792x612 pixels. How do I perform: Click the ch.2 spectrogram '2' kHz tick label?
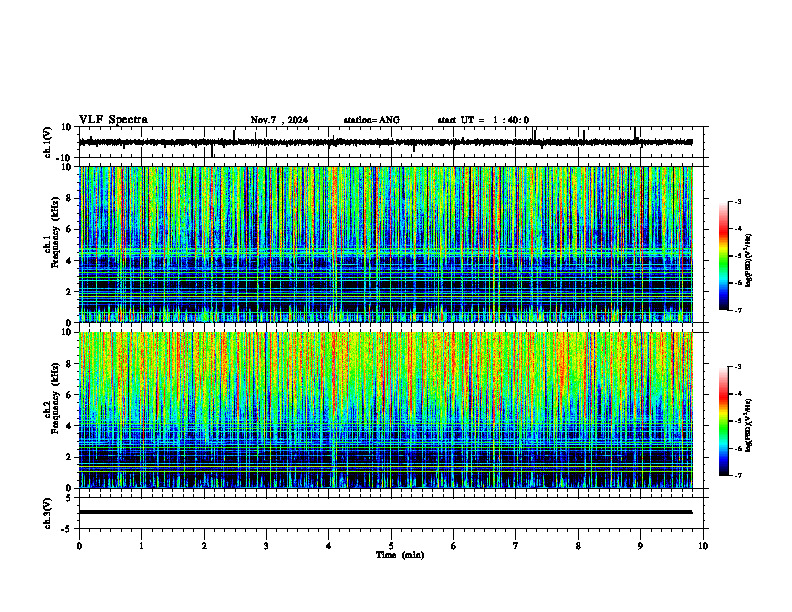pyautogui.click(x=69, y=457)
